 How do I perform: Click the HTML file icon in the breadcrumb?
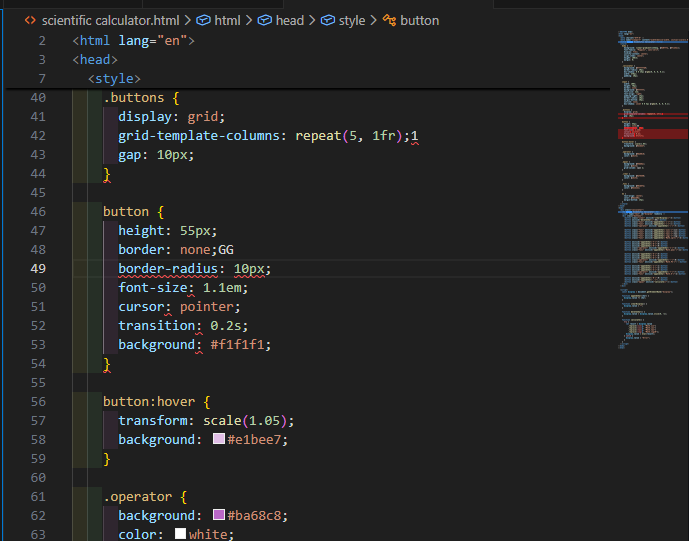tap(30, 20)
